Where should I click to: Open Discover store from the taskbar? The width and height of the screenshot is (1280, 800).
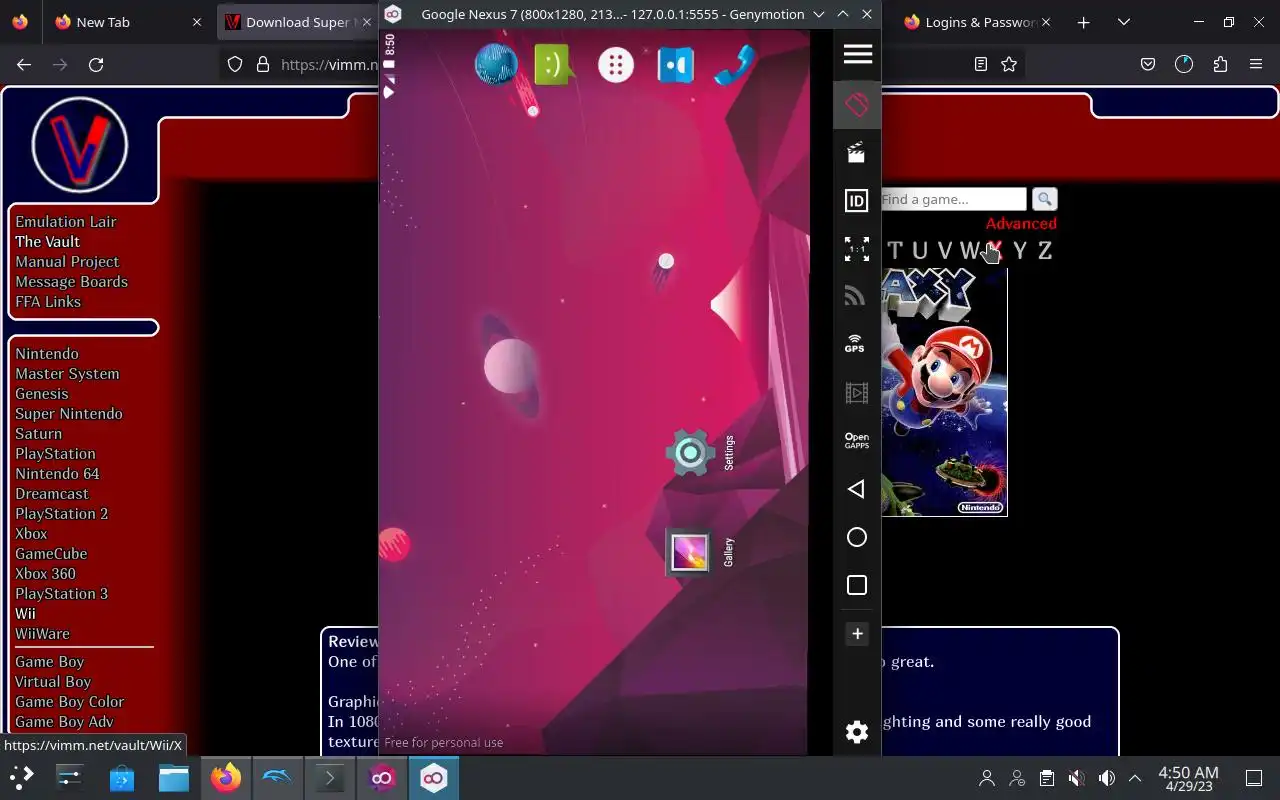click(x=122, y=777)
